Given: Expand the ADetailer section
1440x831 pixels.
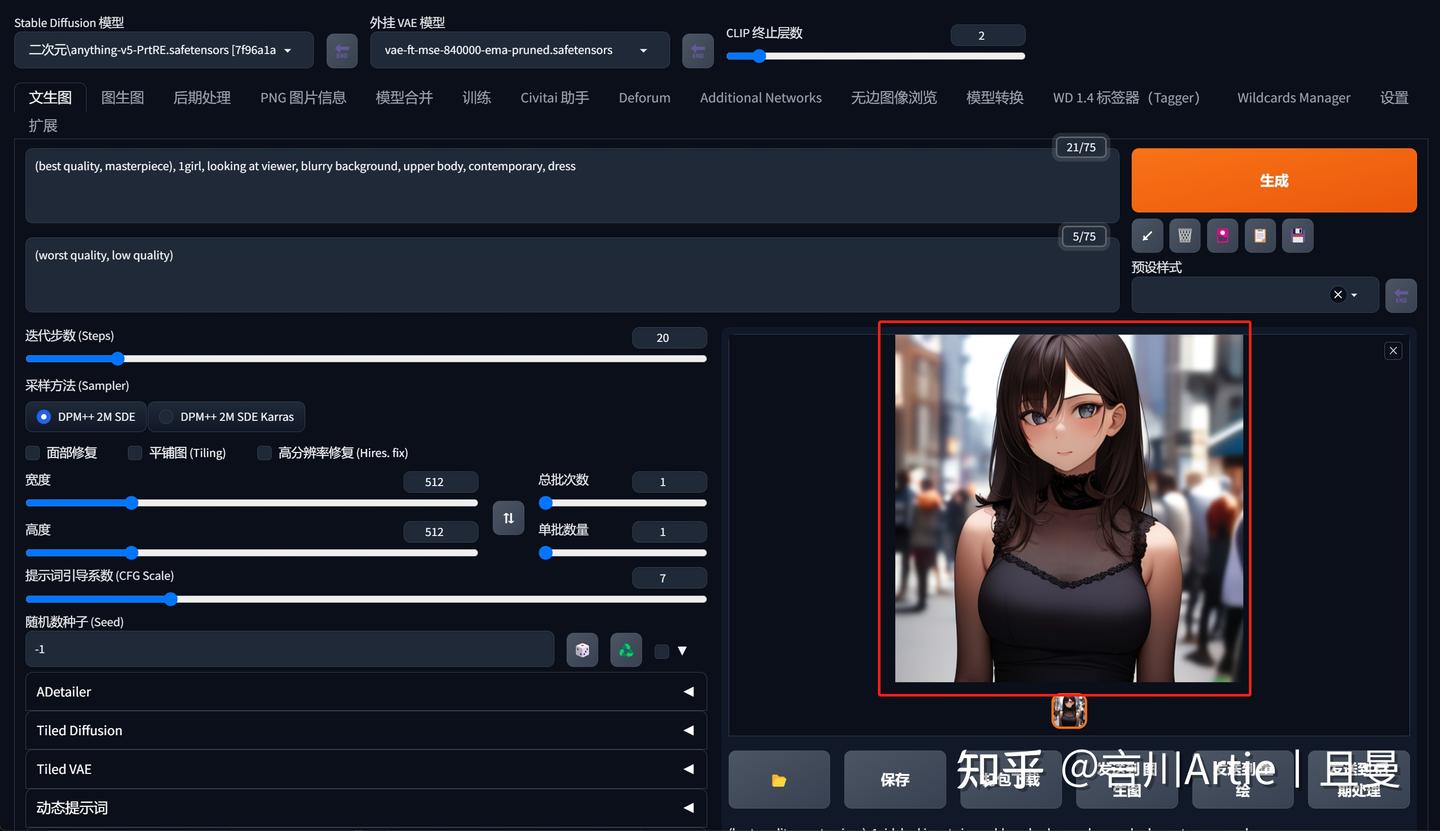Looking at the screenshot, I should [x=366, y=692].
